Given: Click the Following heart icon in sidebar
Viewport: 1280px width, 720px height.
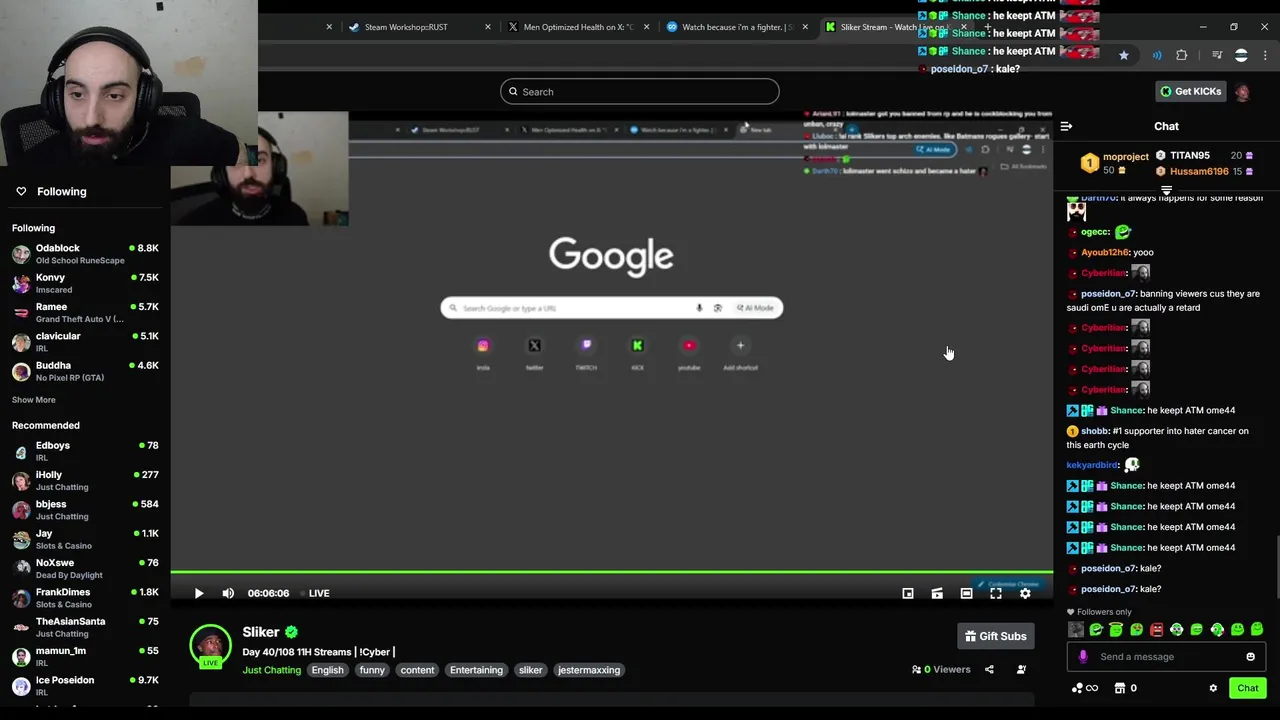Looking at the screenshot, I should [x=21, y=191].
